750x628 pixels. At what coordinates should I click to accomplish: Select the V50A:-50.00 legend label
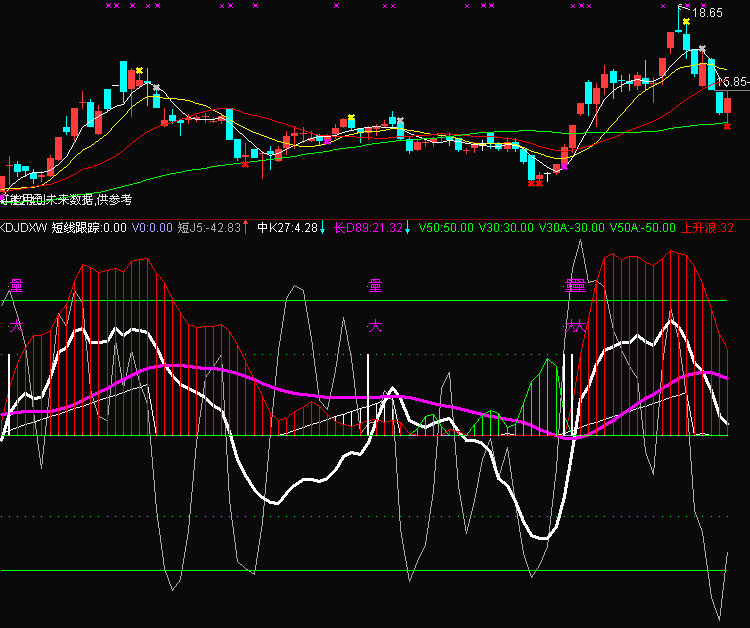point(642,228)
